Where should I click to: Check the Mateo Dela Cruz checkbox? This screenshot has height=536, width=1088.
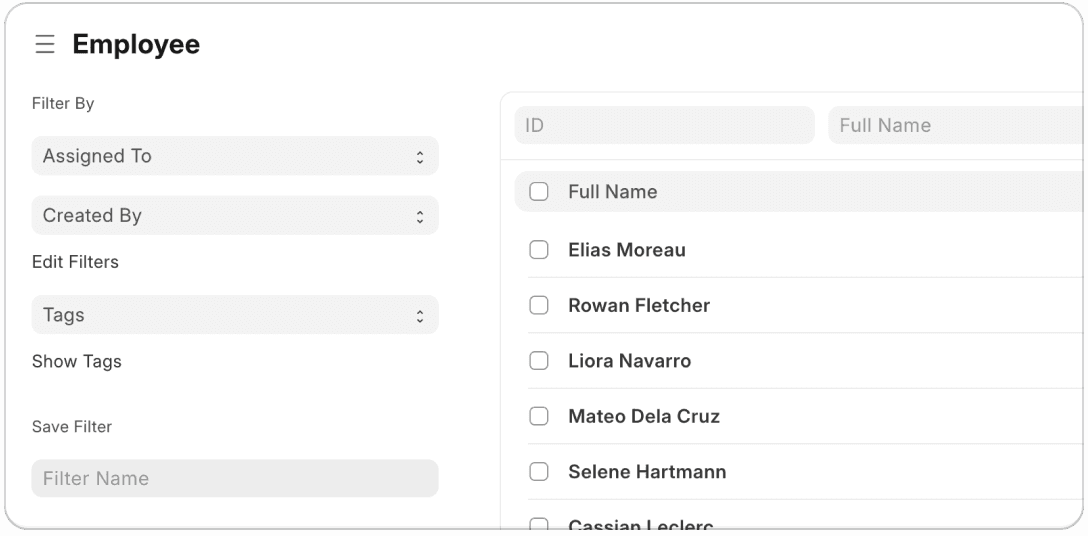(x=539, y=416)
